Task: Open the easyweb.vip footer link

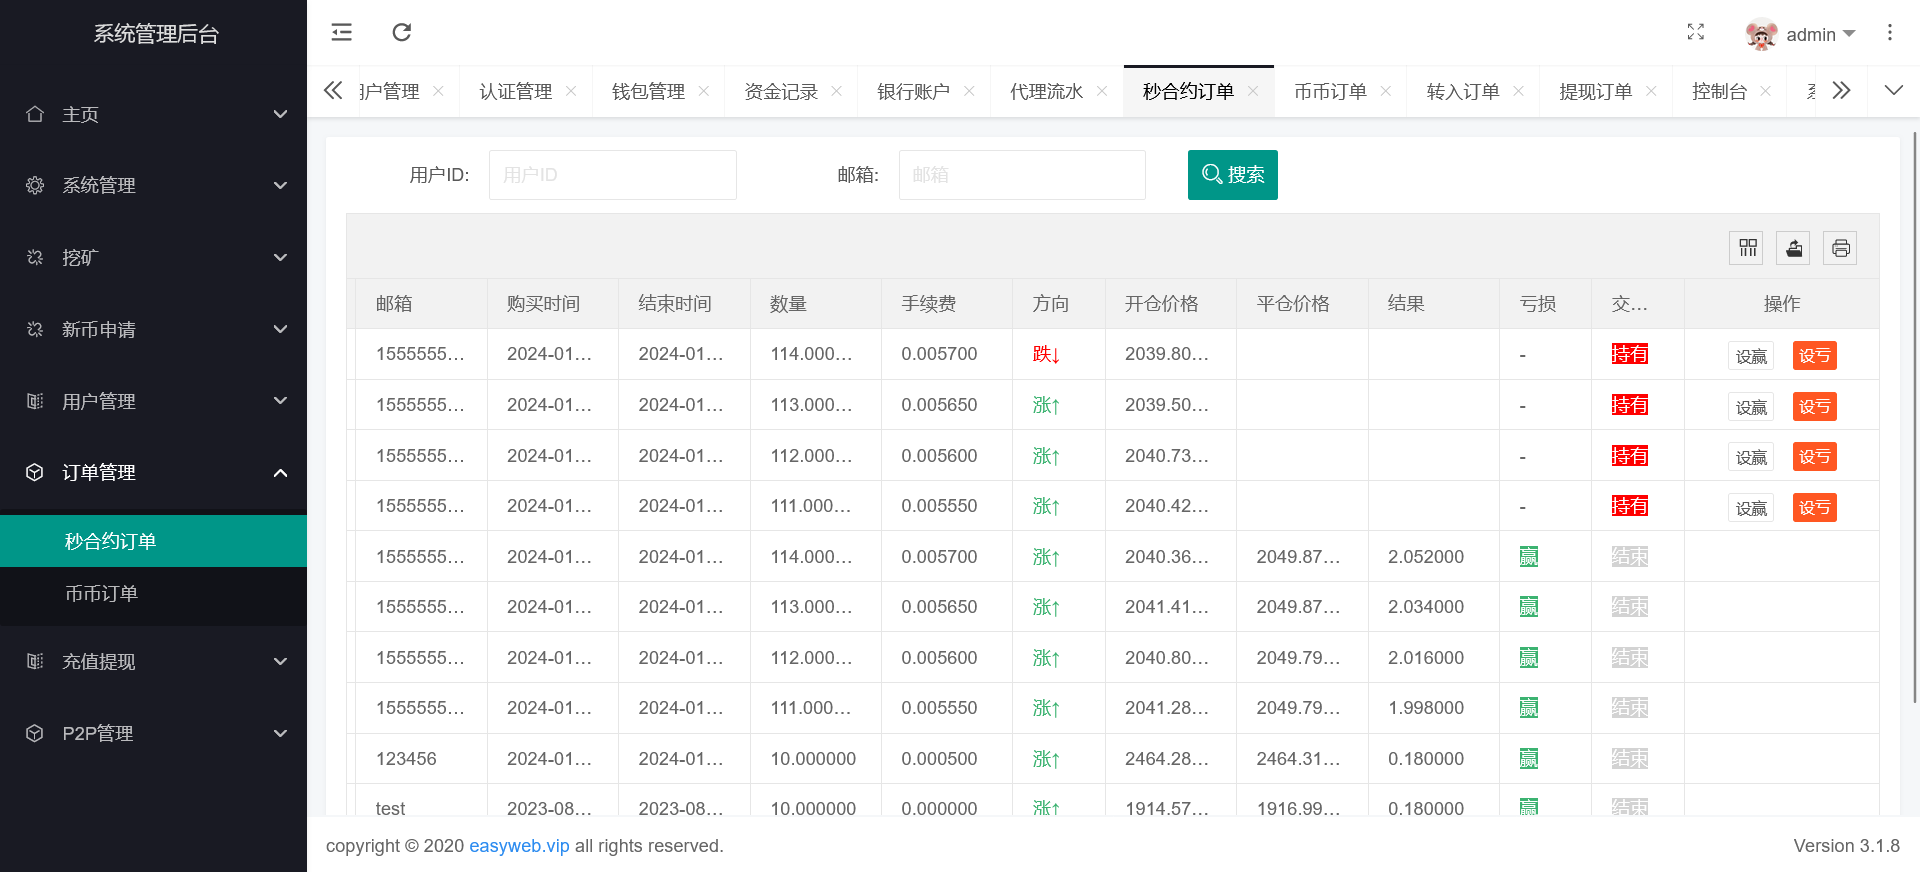Action: 519,846
